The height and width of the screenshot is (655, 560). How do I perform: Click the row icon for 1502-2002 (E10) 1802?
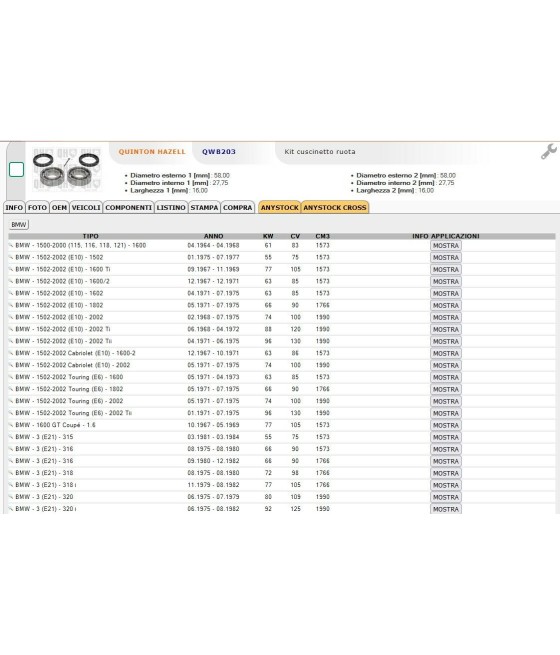pyautogui.click(x=11, y=305)
